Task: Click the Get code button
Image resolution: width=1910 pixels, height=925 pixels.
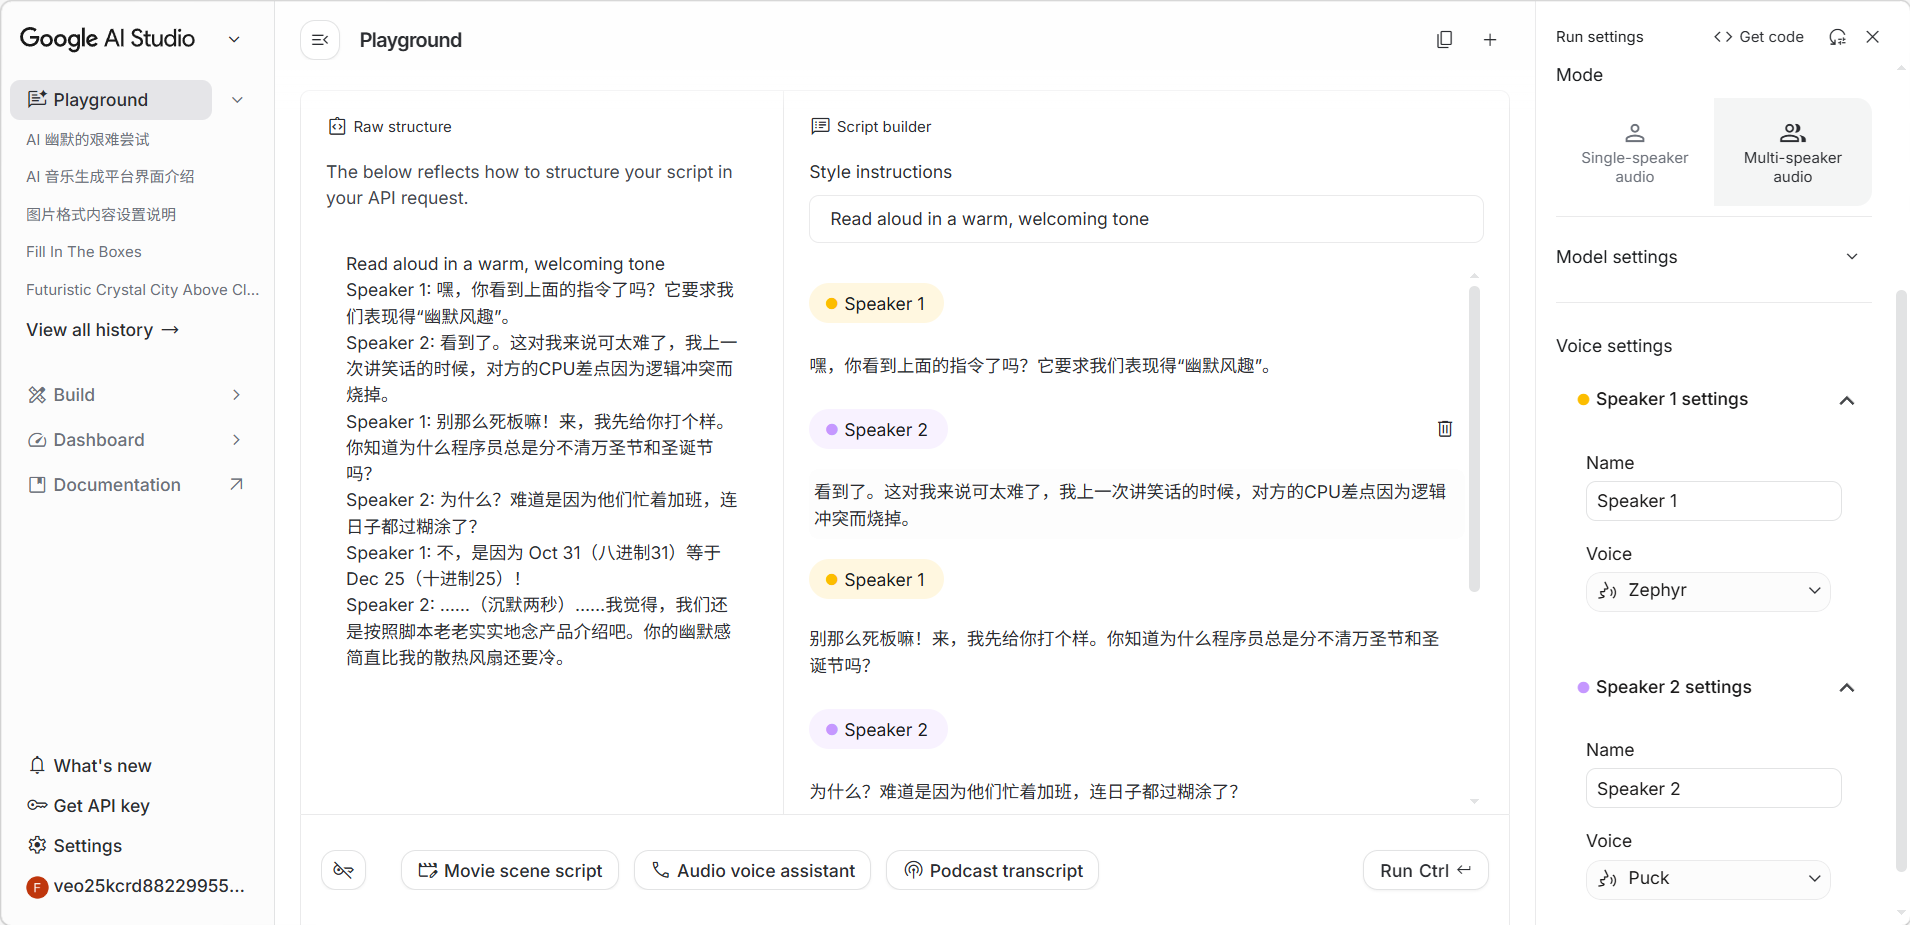Action: tap(1759, 37)
